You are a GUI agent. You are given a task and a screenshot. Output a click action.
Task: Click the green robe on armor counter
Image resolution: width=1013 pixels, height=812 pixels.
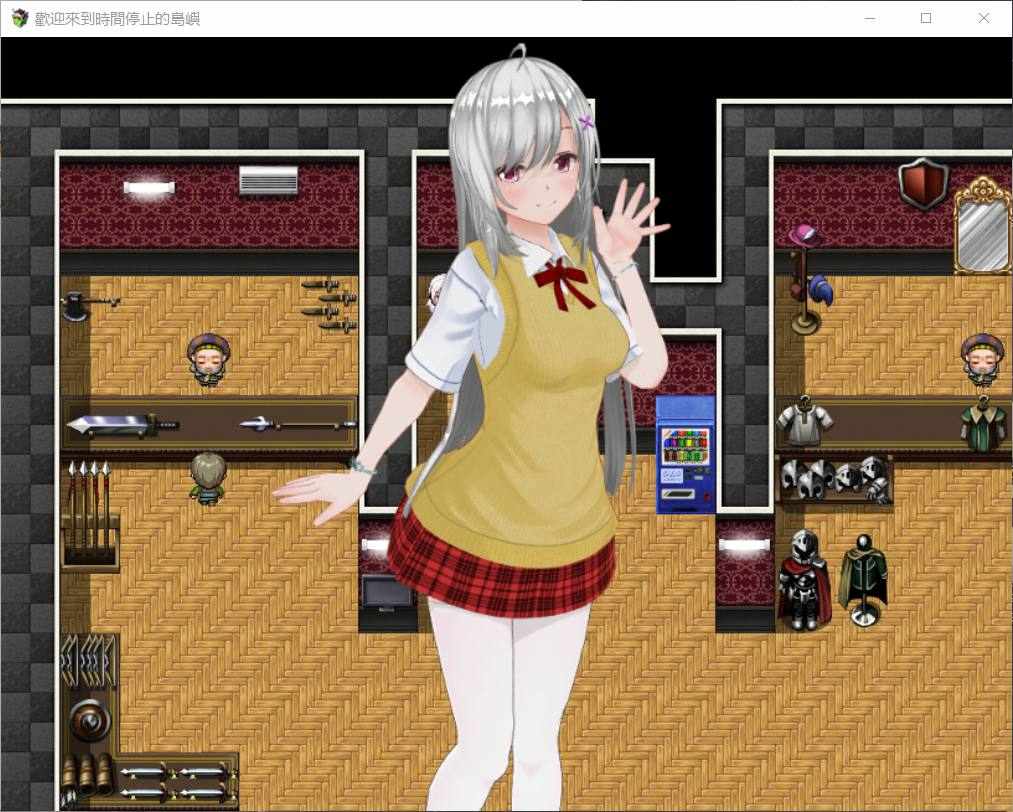point(985,424)
